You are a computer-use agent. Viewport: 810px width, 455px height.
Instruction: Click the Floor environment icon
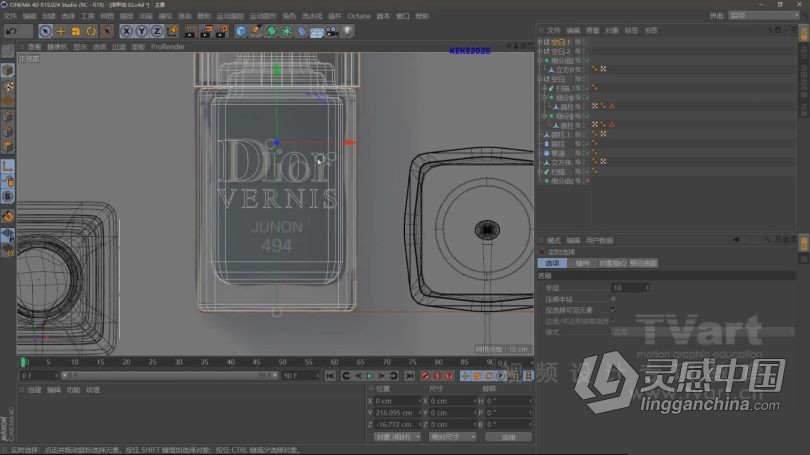click(x=317, y=32)
